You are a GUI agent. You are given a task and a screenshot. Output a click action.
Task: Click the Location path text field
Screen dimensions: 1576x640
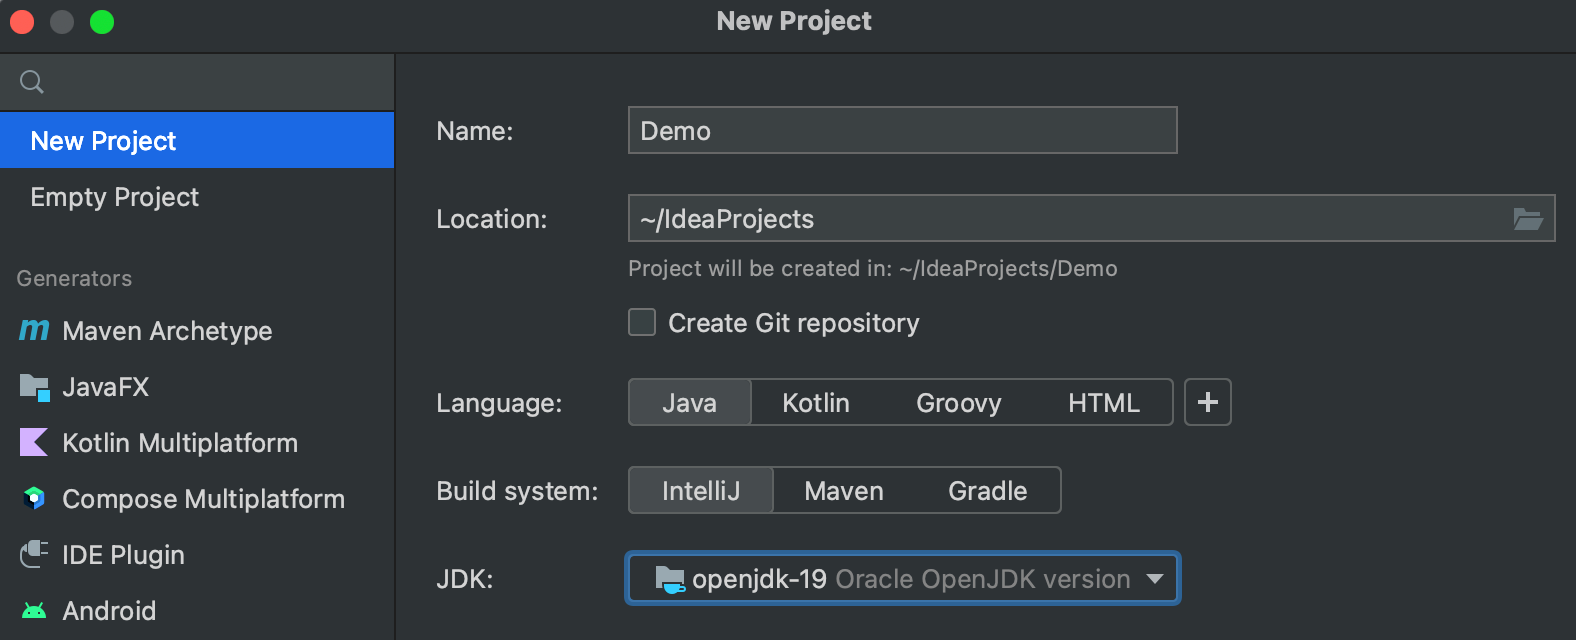point(1060,219)
